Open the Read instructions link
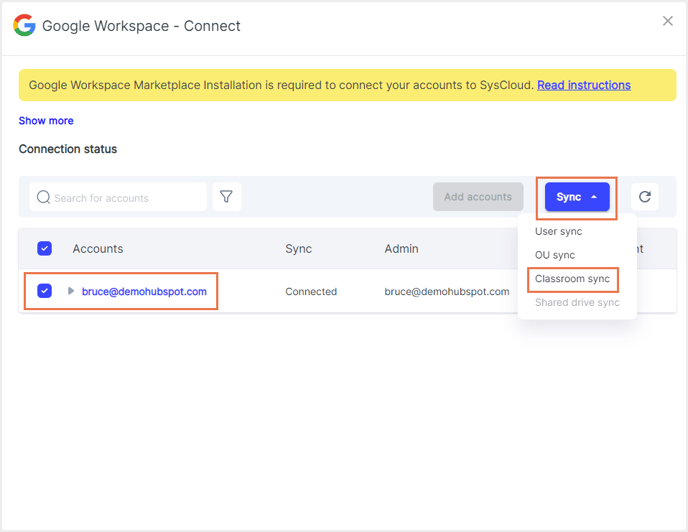 pos(584,85)
